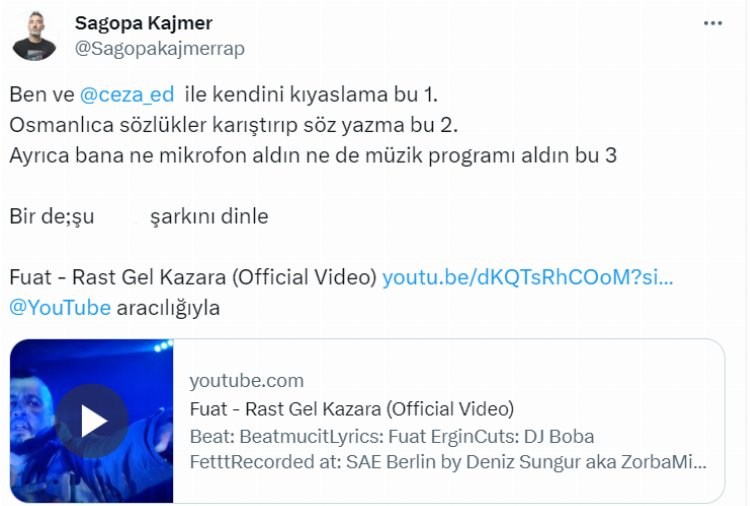Click the tweet text Fuat - Rast Gel Kazara (Official Video)

(193, 277)
